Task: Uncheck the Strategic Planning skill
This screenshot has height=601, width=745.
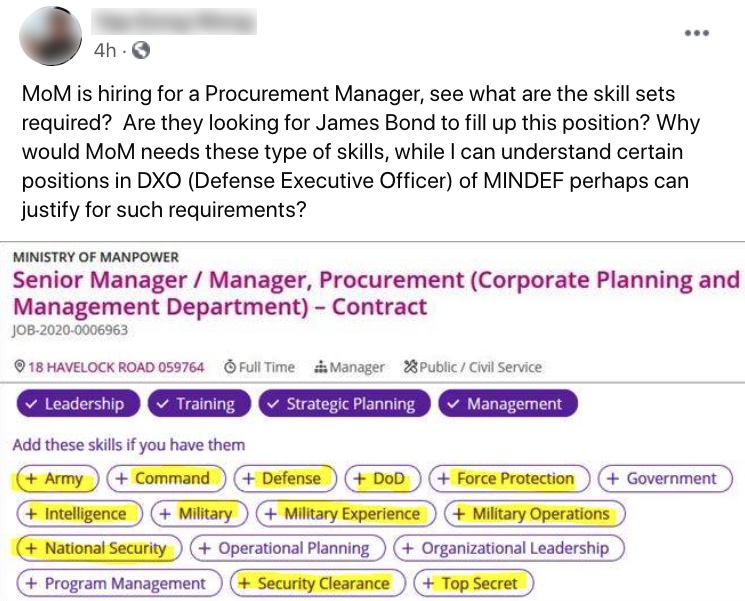Action: point(344,404)
